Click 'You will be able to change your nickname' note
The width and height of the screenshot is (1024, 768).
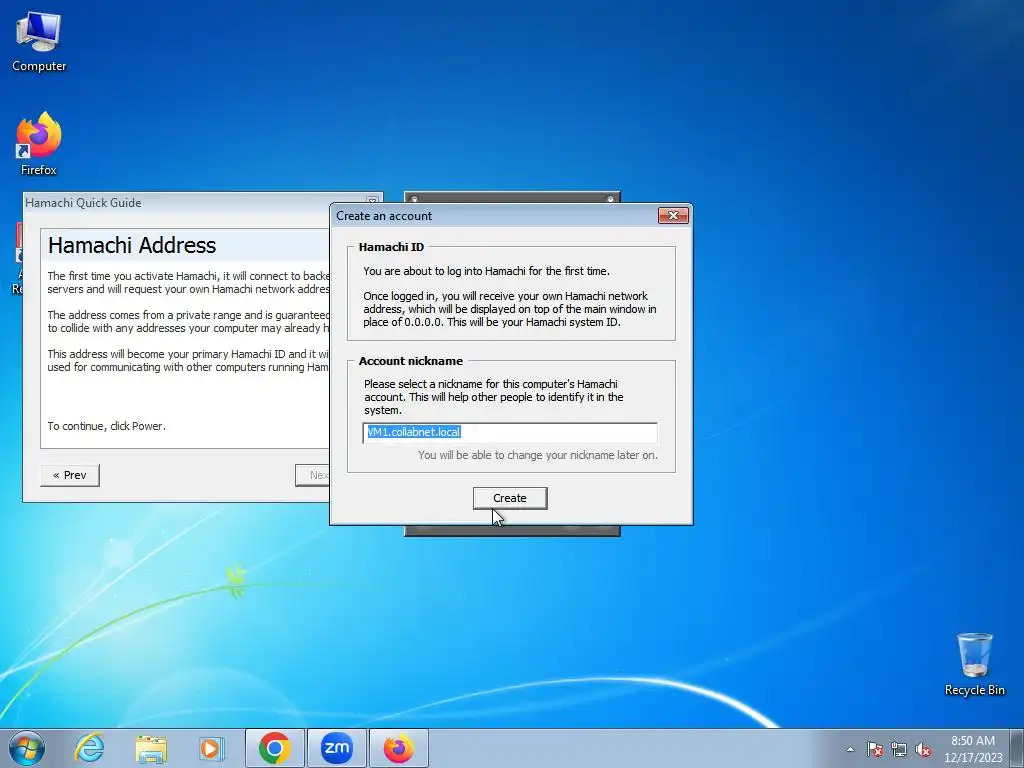537,455
